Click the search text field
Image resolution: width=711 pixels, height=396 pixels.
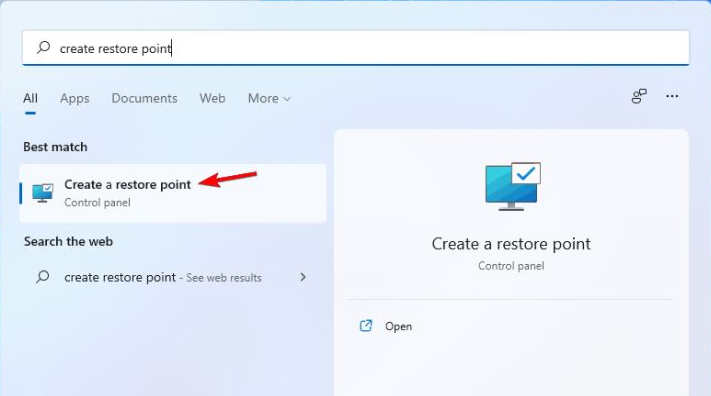pyautogui.click(x=356, y=48)
